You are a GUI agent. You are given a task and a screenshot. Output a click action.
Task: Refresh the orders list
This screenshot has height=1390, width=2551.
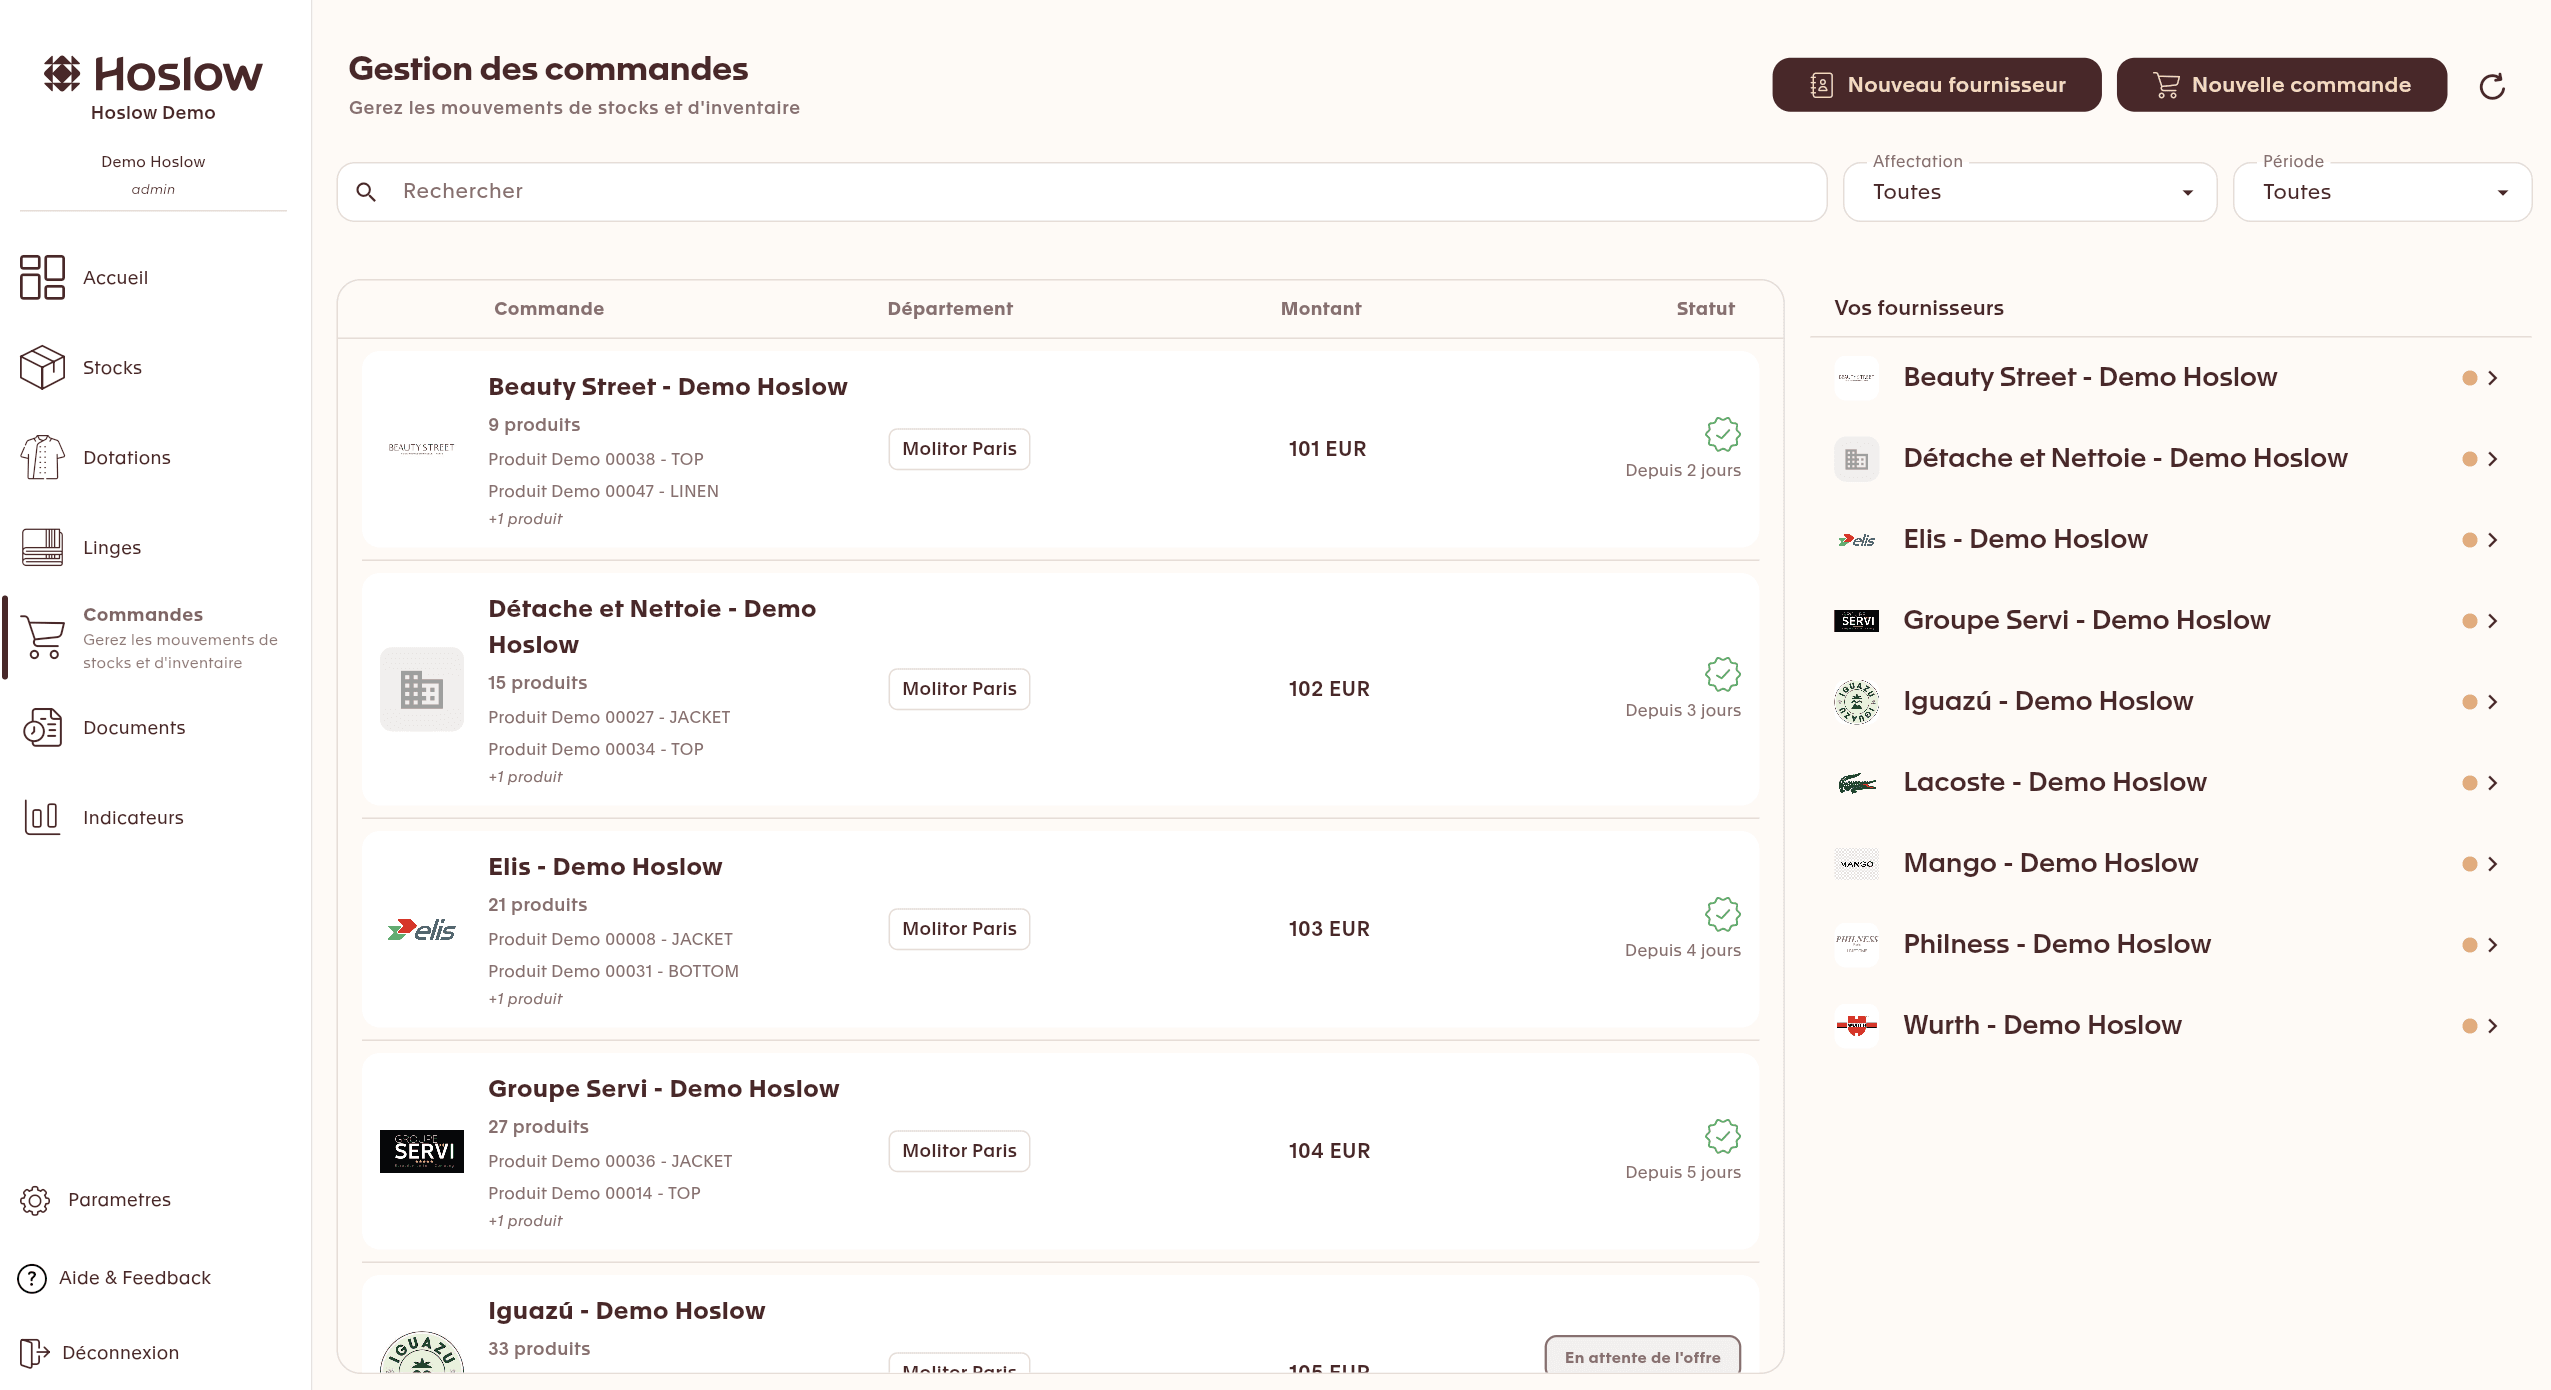(2492, 86)
